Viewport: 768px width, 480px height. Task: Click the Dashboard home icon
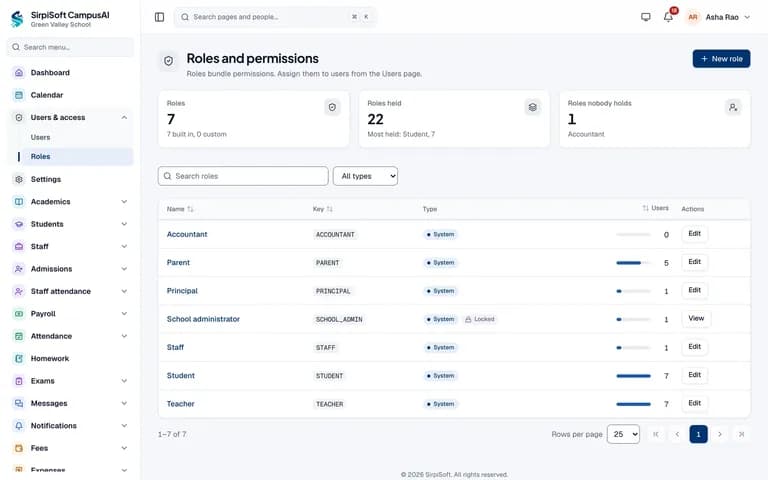pos(19,72)
